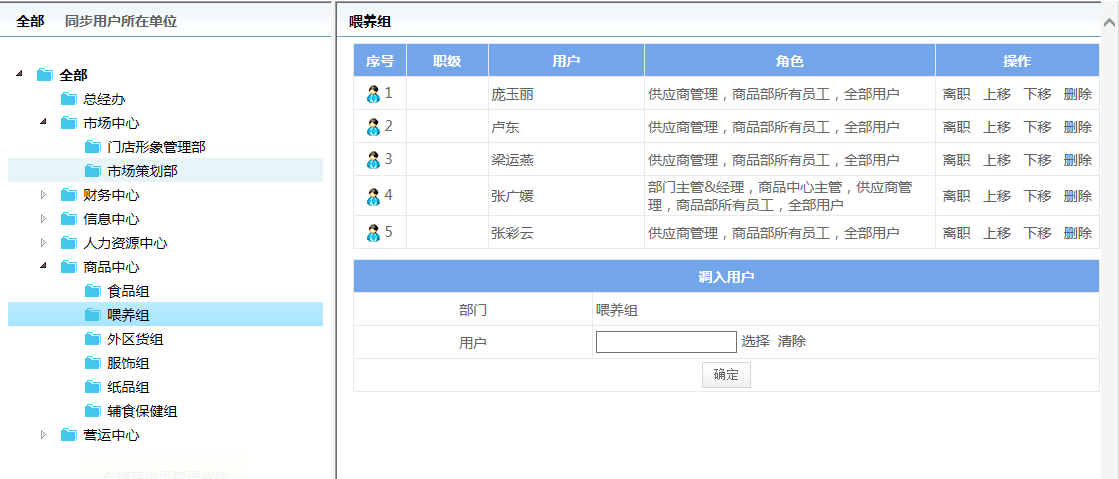Select 食品组 in the department tree
Viewport: 1119px width, 479px height.
[128, 291]
